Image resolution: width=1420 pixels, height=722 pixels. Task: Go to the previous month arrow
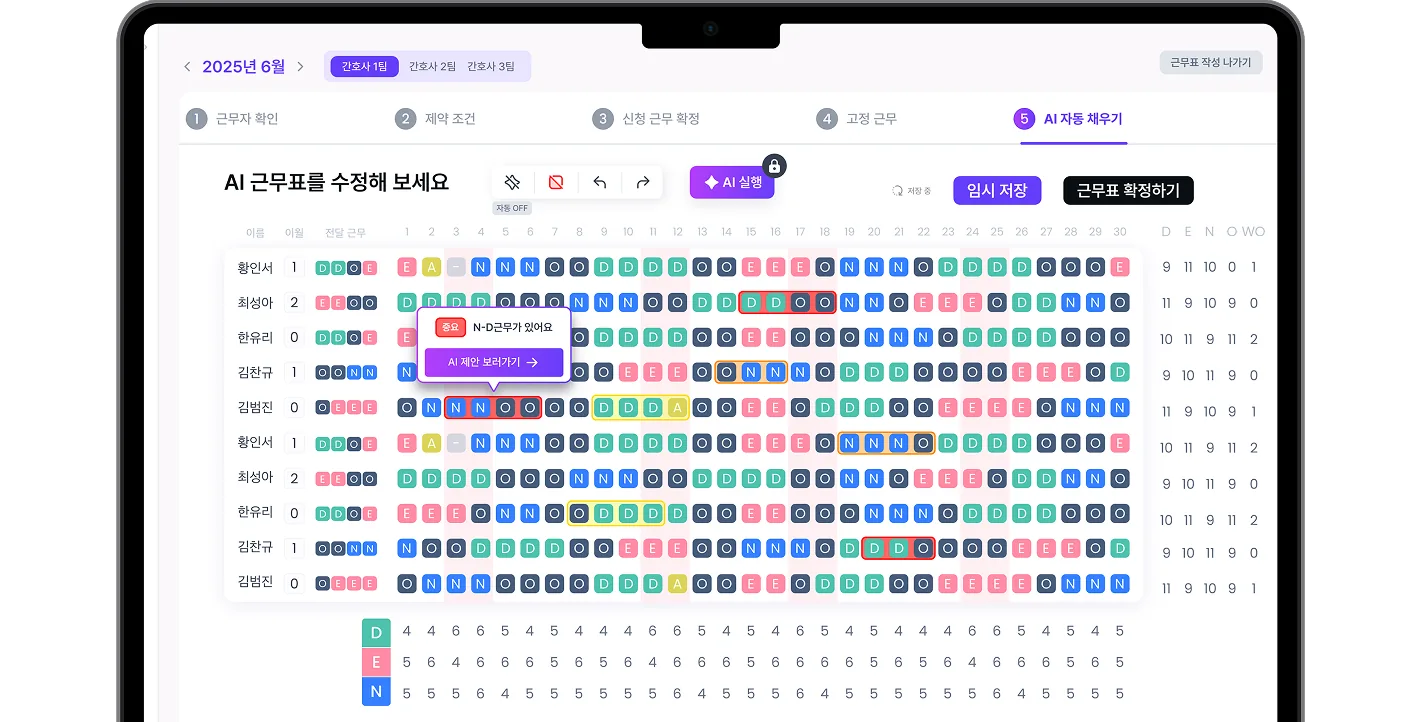tap(187, 67)
